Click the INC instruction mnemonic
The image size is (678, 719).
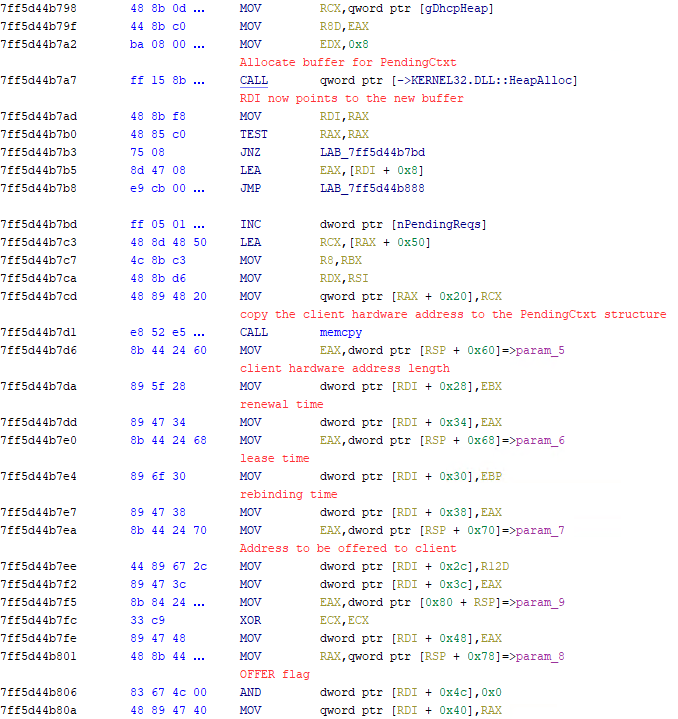(x=251, y=224)
